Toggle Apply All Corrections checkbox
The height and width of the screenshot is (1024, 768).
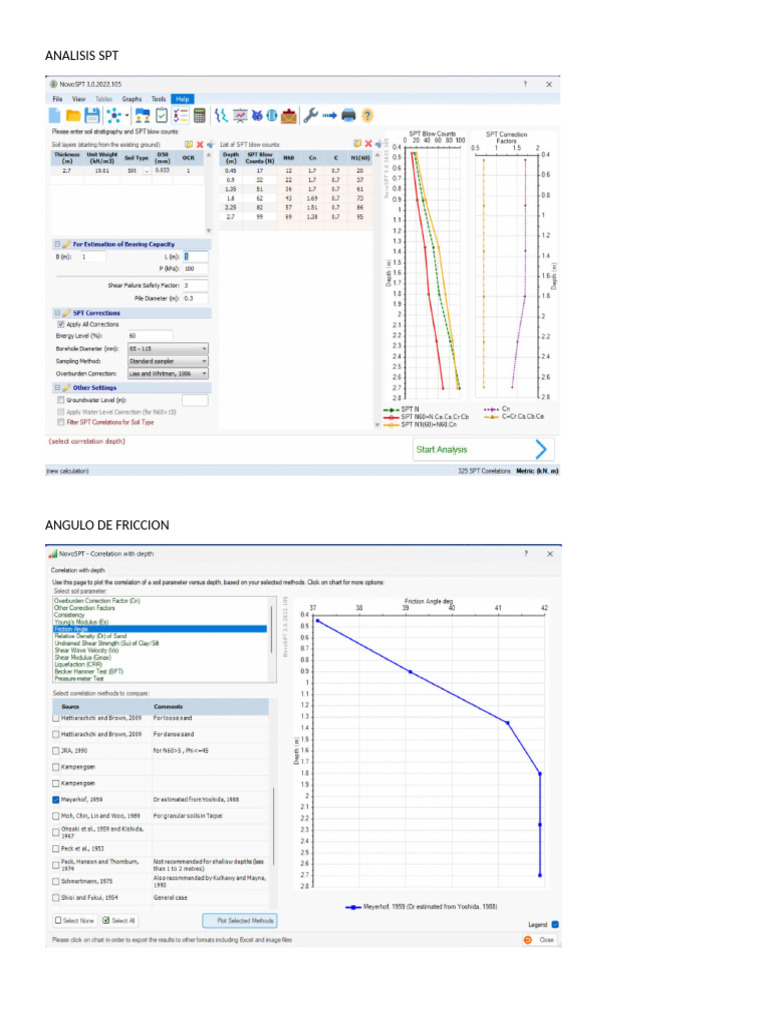(x=61, y=324)
